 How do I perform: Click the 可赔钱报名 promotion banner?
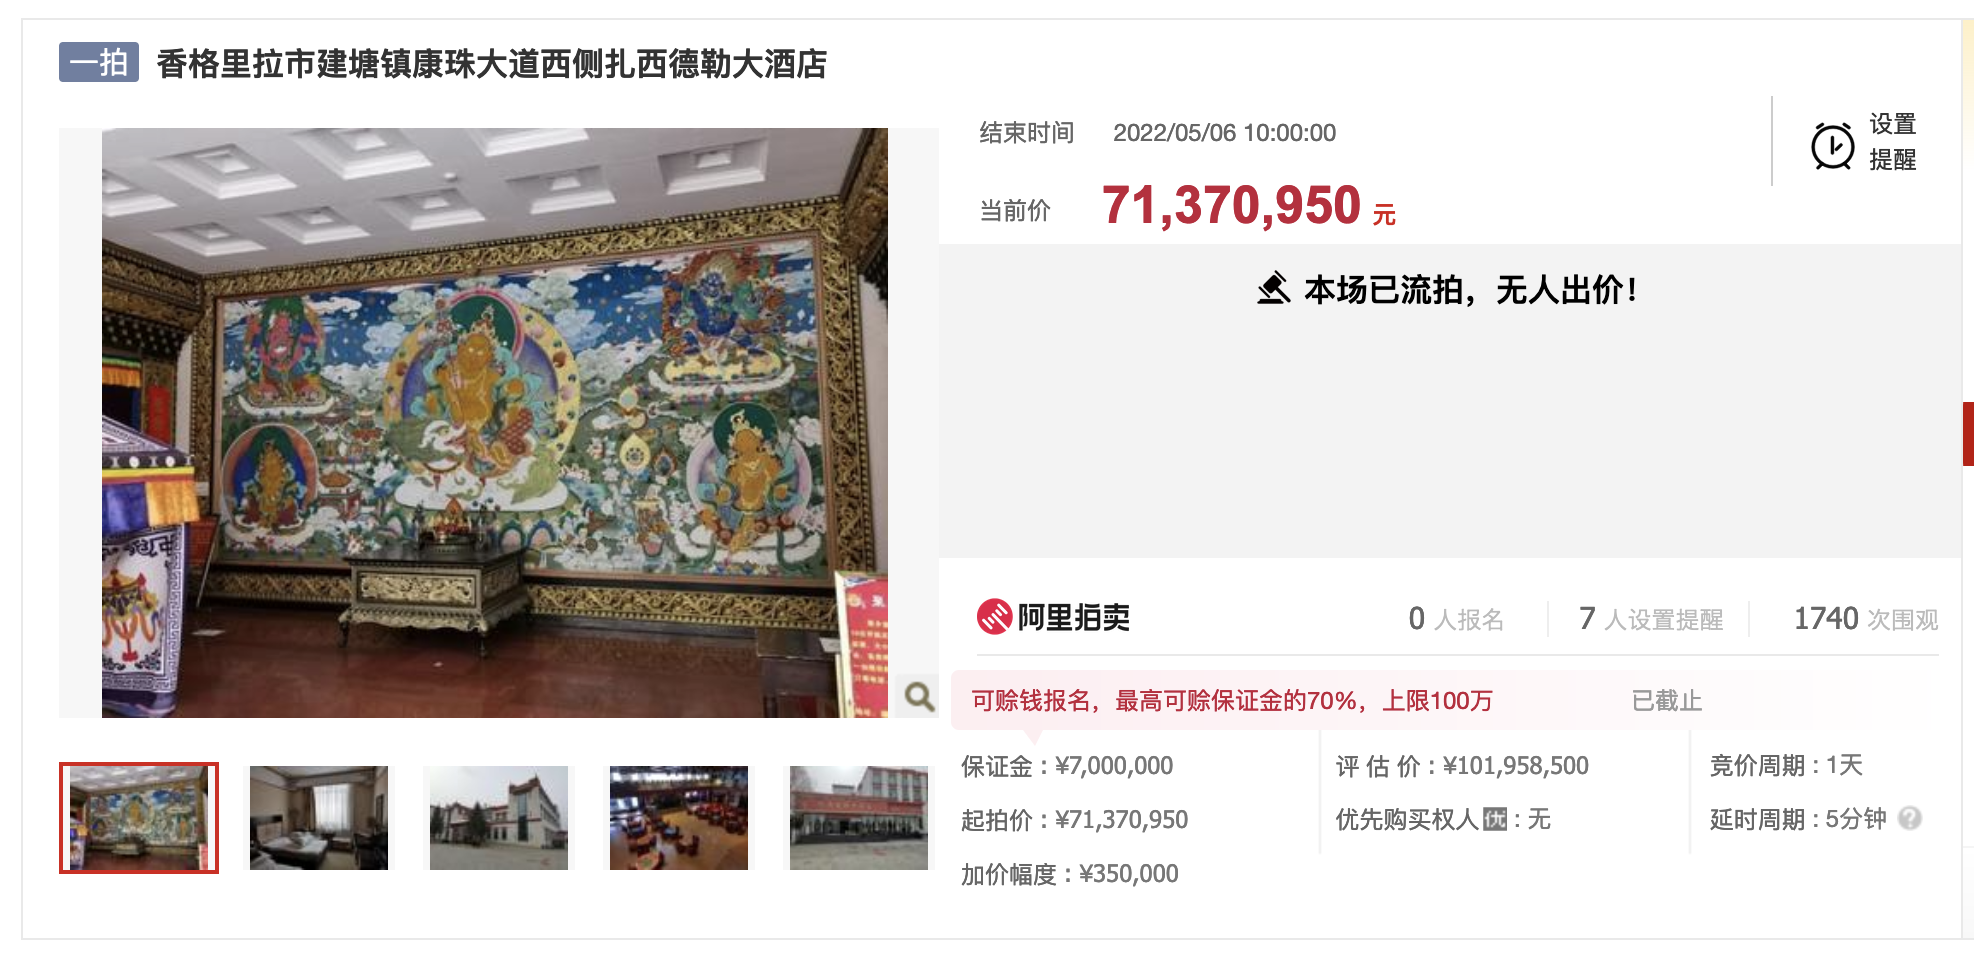pyautogui.click(x=1231, y=701)
